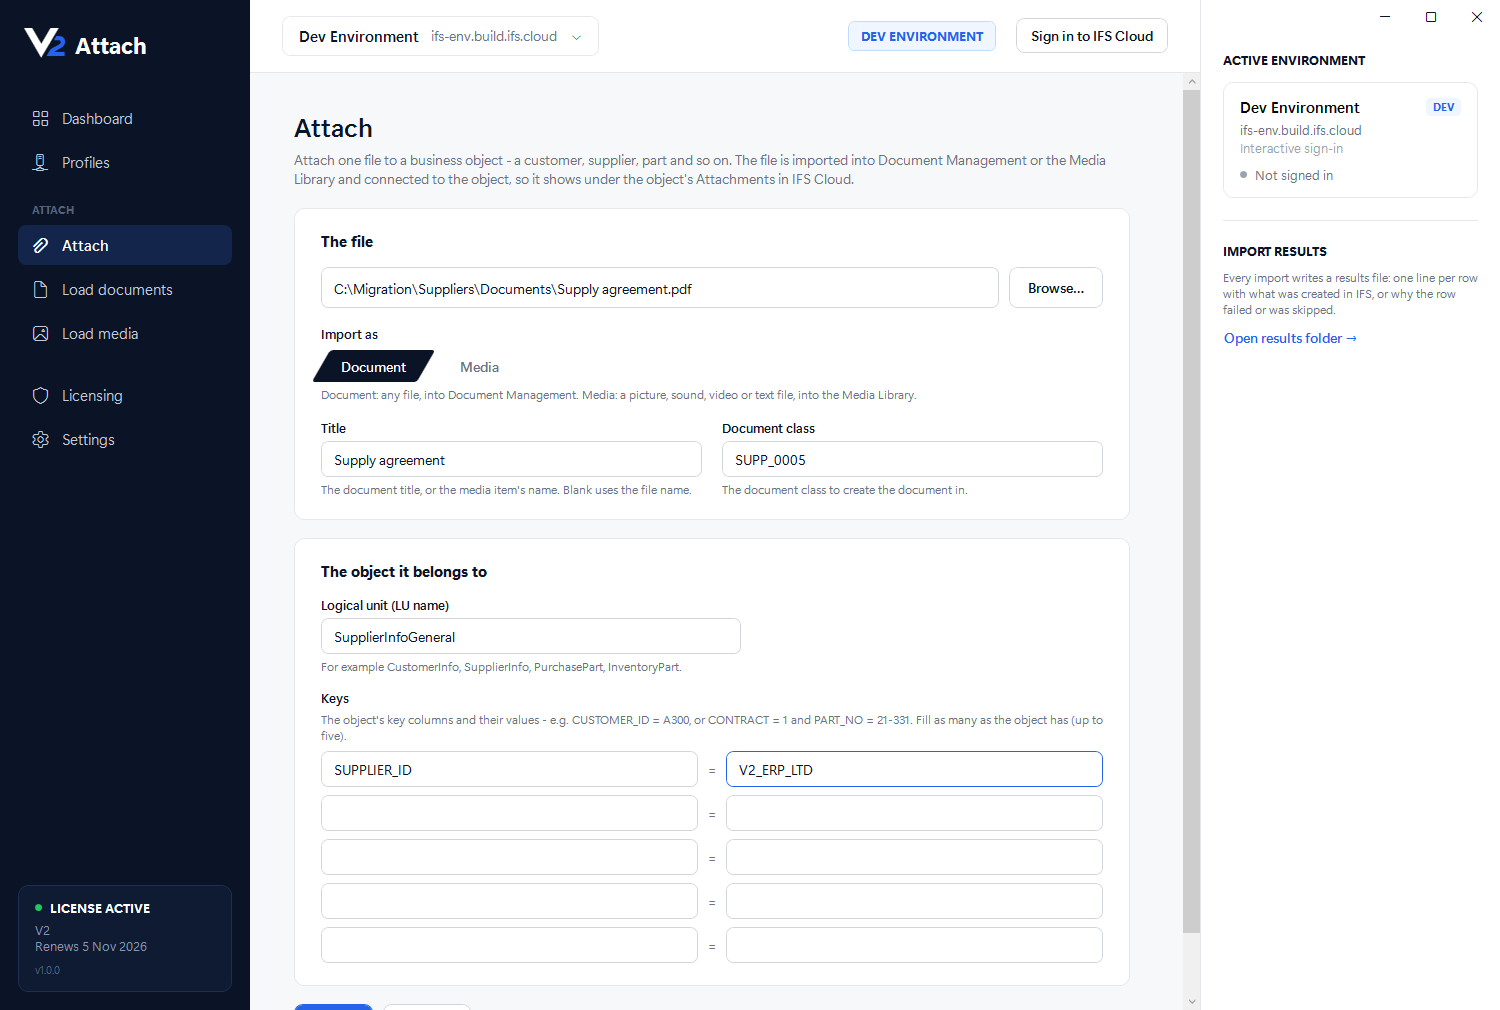Maximize the application window
The height and width of the screenshot is (1010, 1500).
(1431, 17)
